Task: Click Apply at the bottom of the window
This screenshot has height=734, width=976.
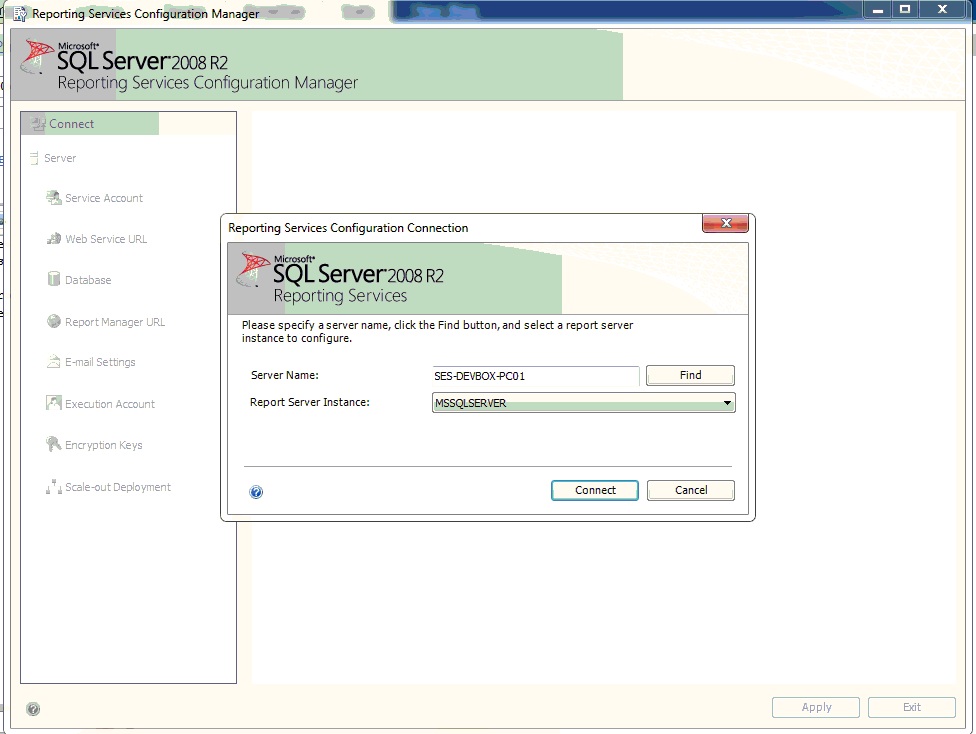Action: coord(815,706)
